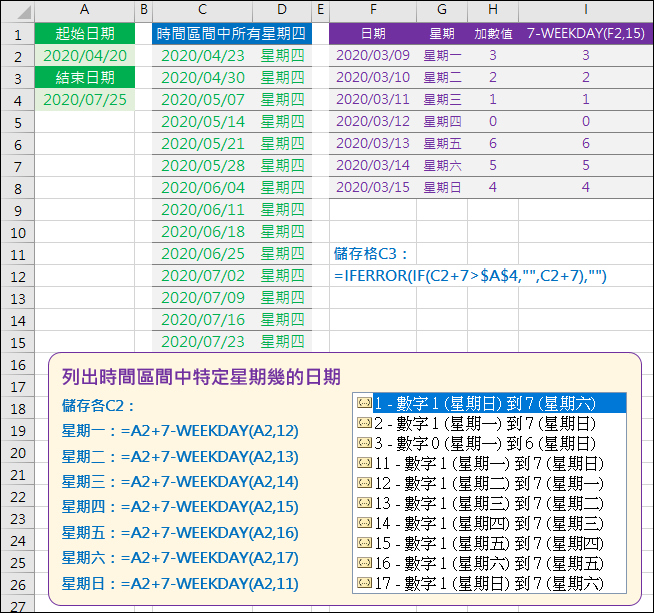
Task: Select column G header
Action: click(x=442, y=10)
